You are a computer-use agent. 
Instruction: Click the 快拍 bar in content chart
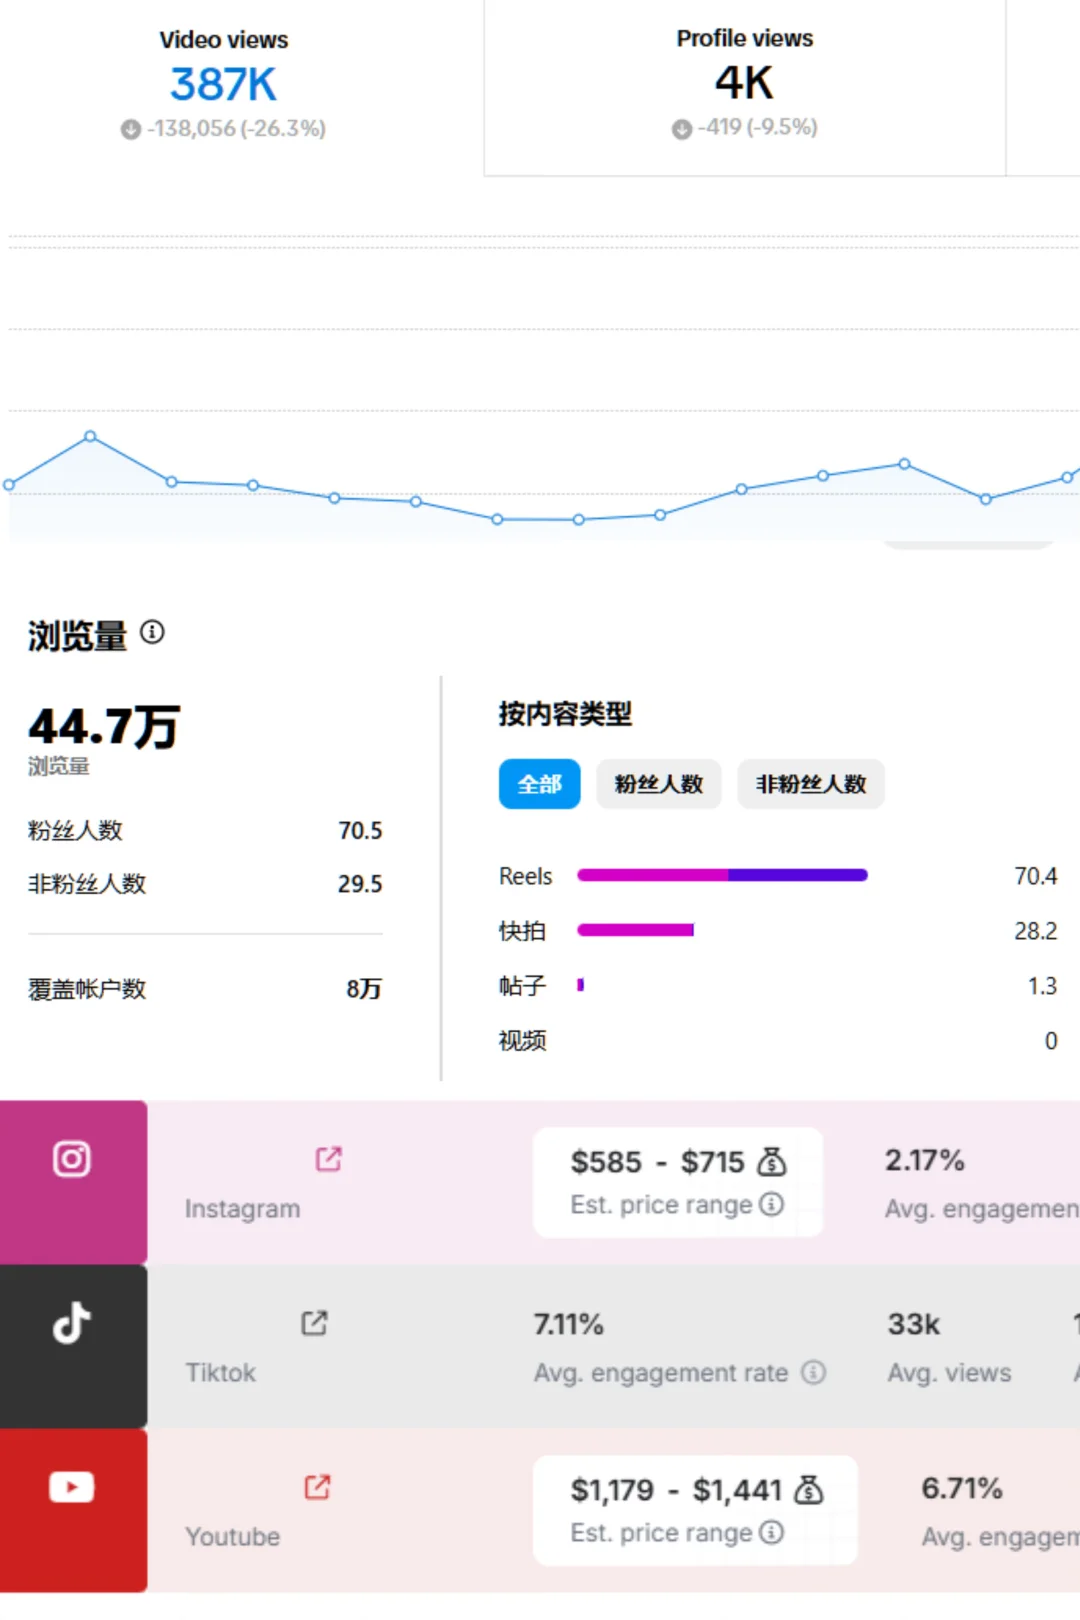click(x=635, y=930)
